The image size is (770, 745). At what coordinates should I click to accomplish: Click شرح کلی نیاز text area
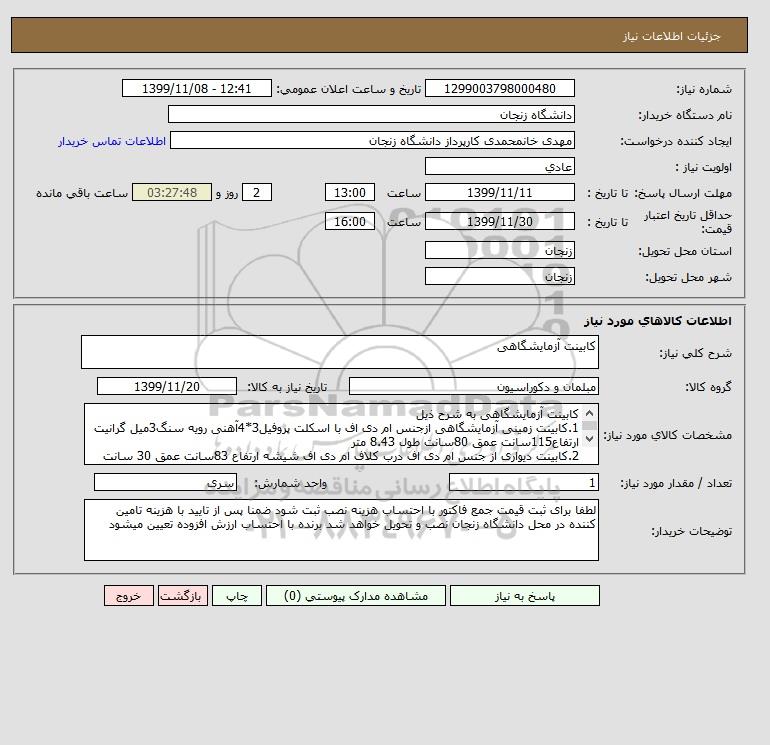point(340,352)
